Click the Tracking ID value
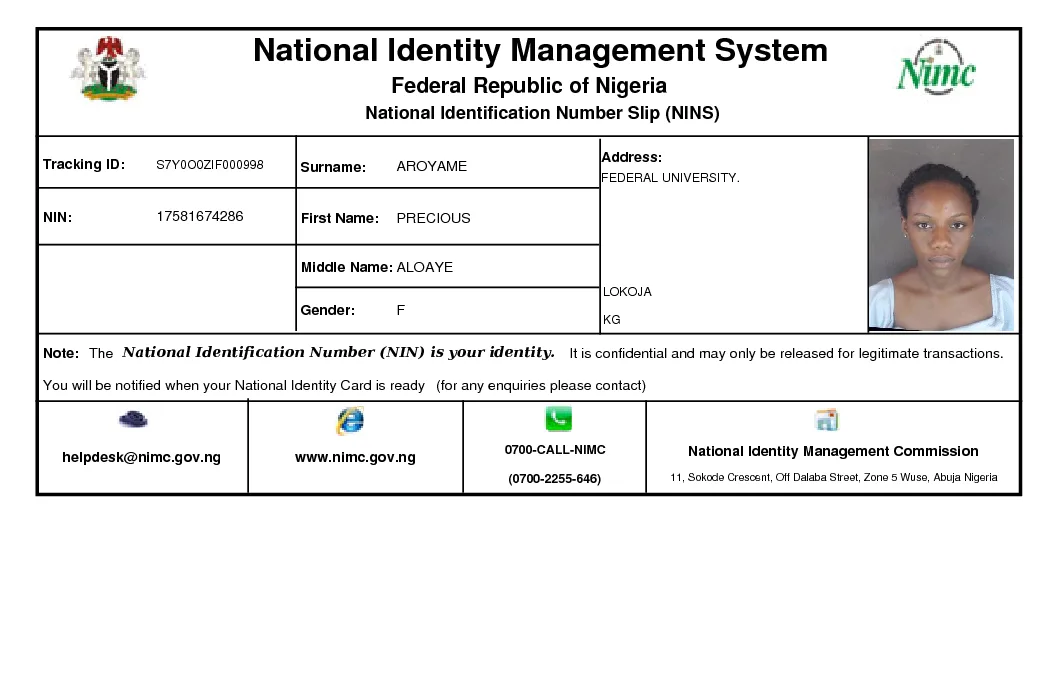Viewport: 1058px width, 674px height. point(209,165)
